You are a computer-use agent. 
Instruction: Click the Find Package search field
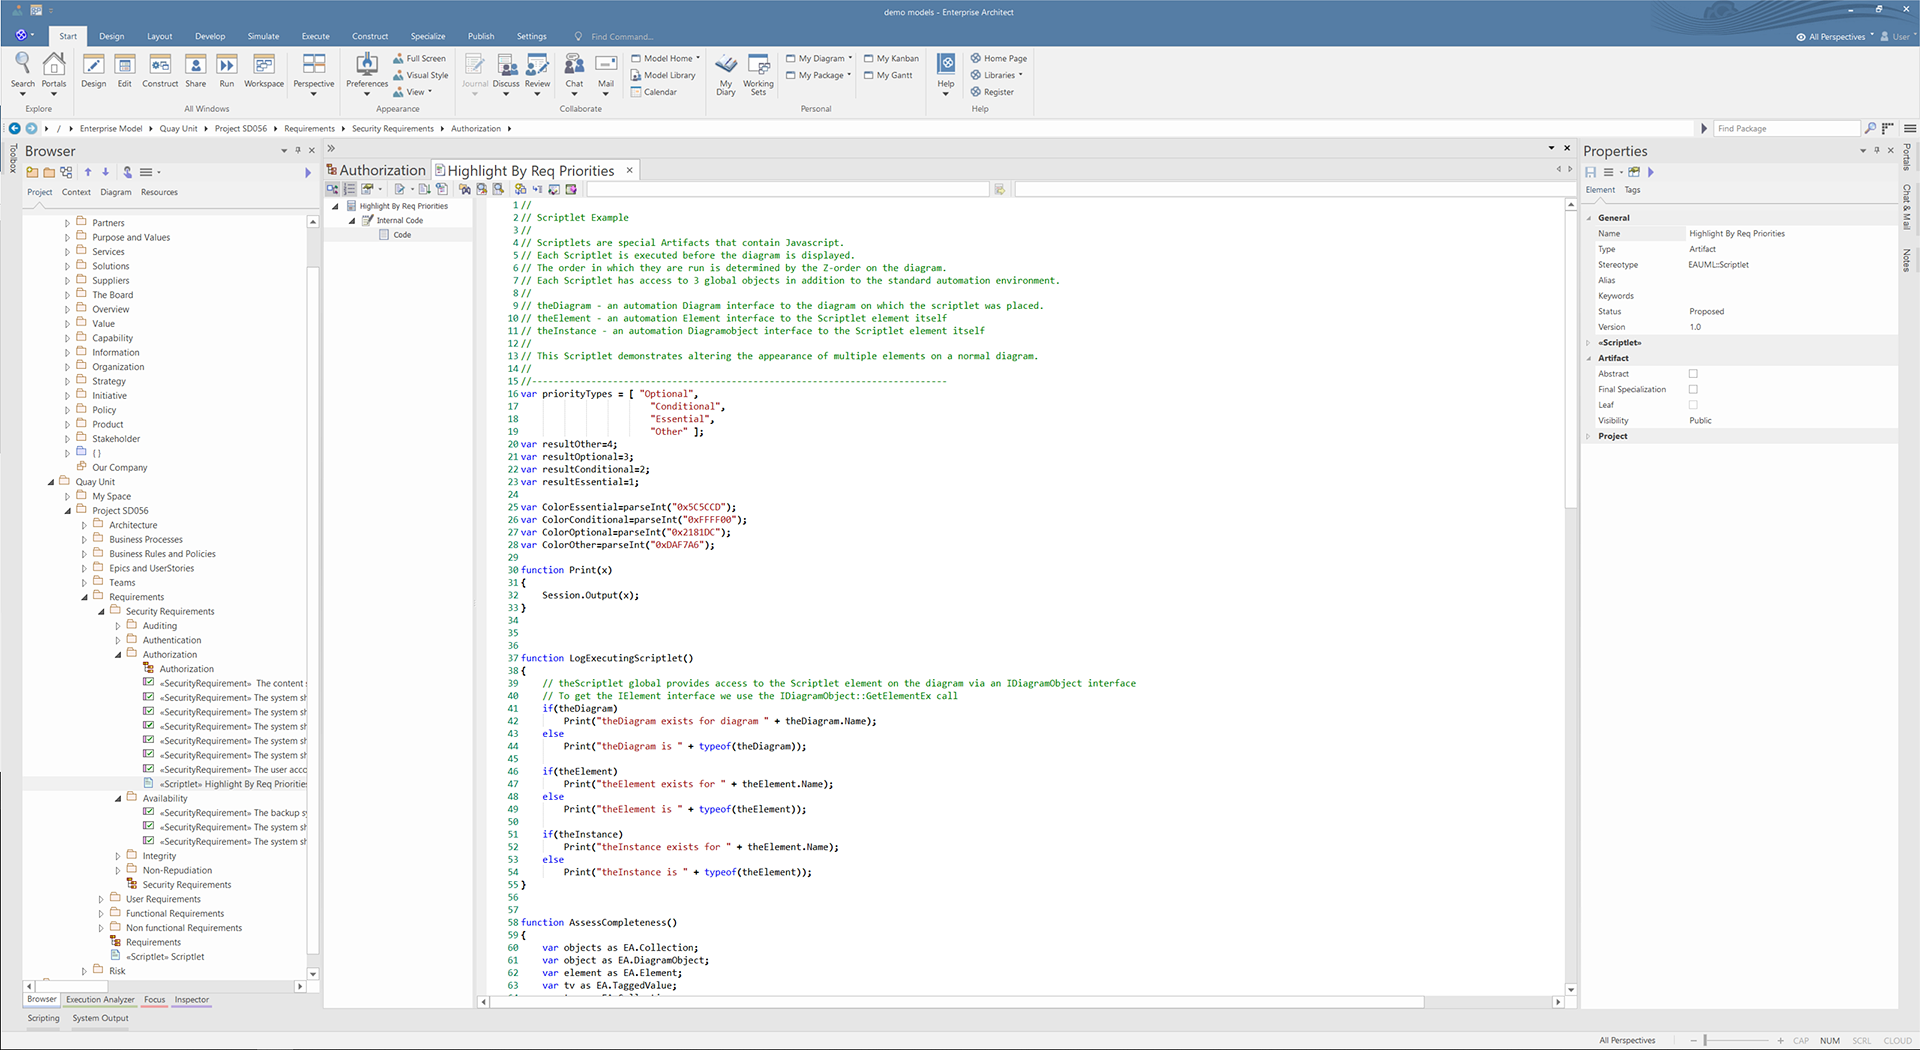tap(1785, 128)
